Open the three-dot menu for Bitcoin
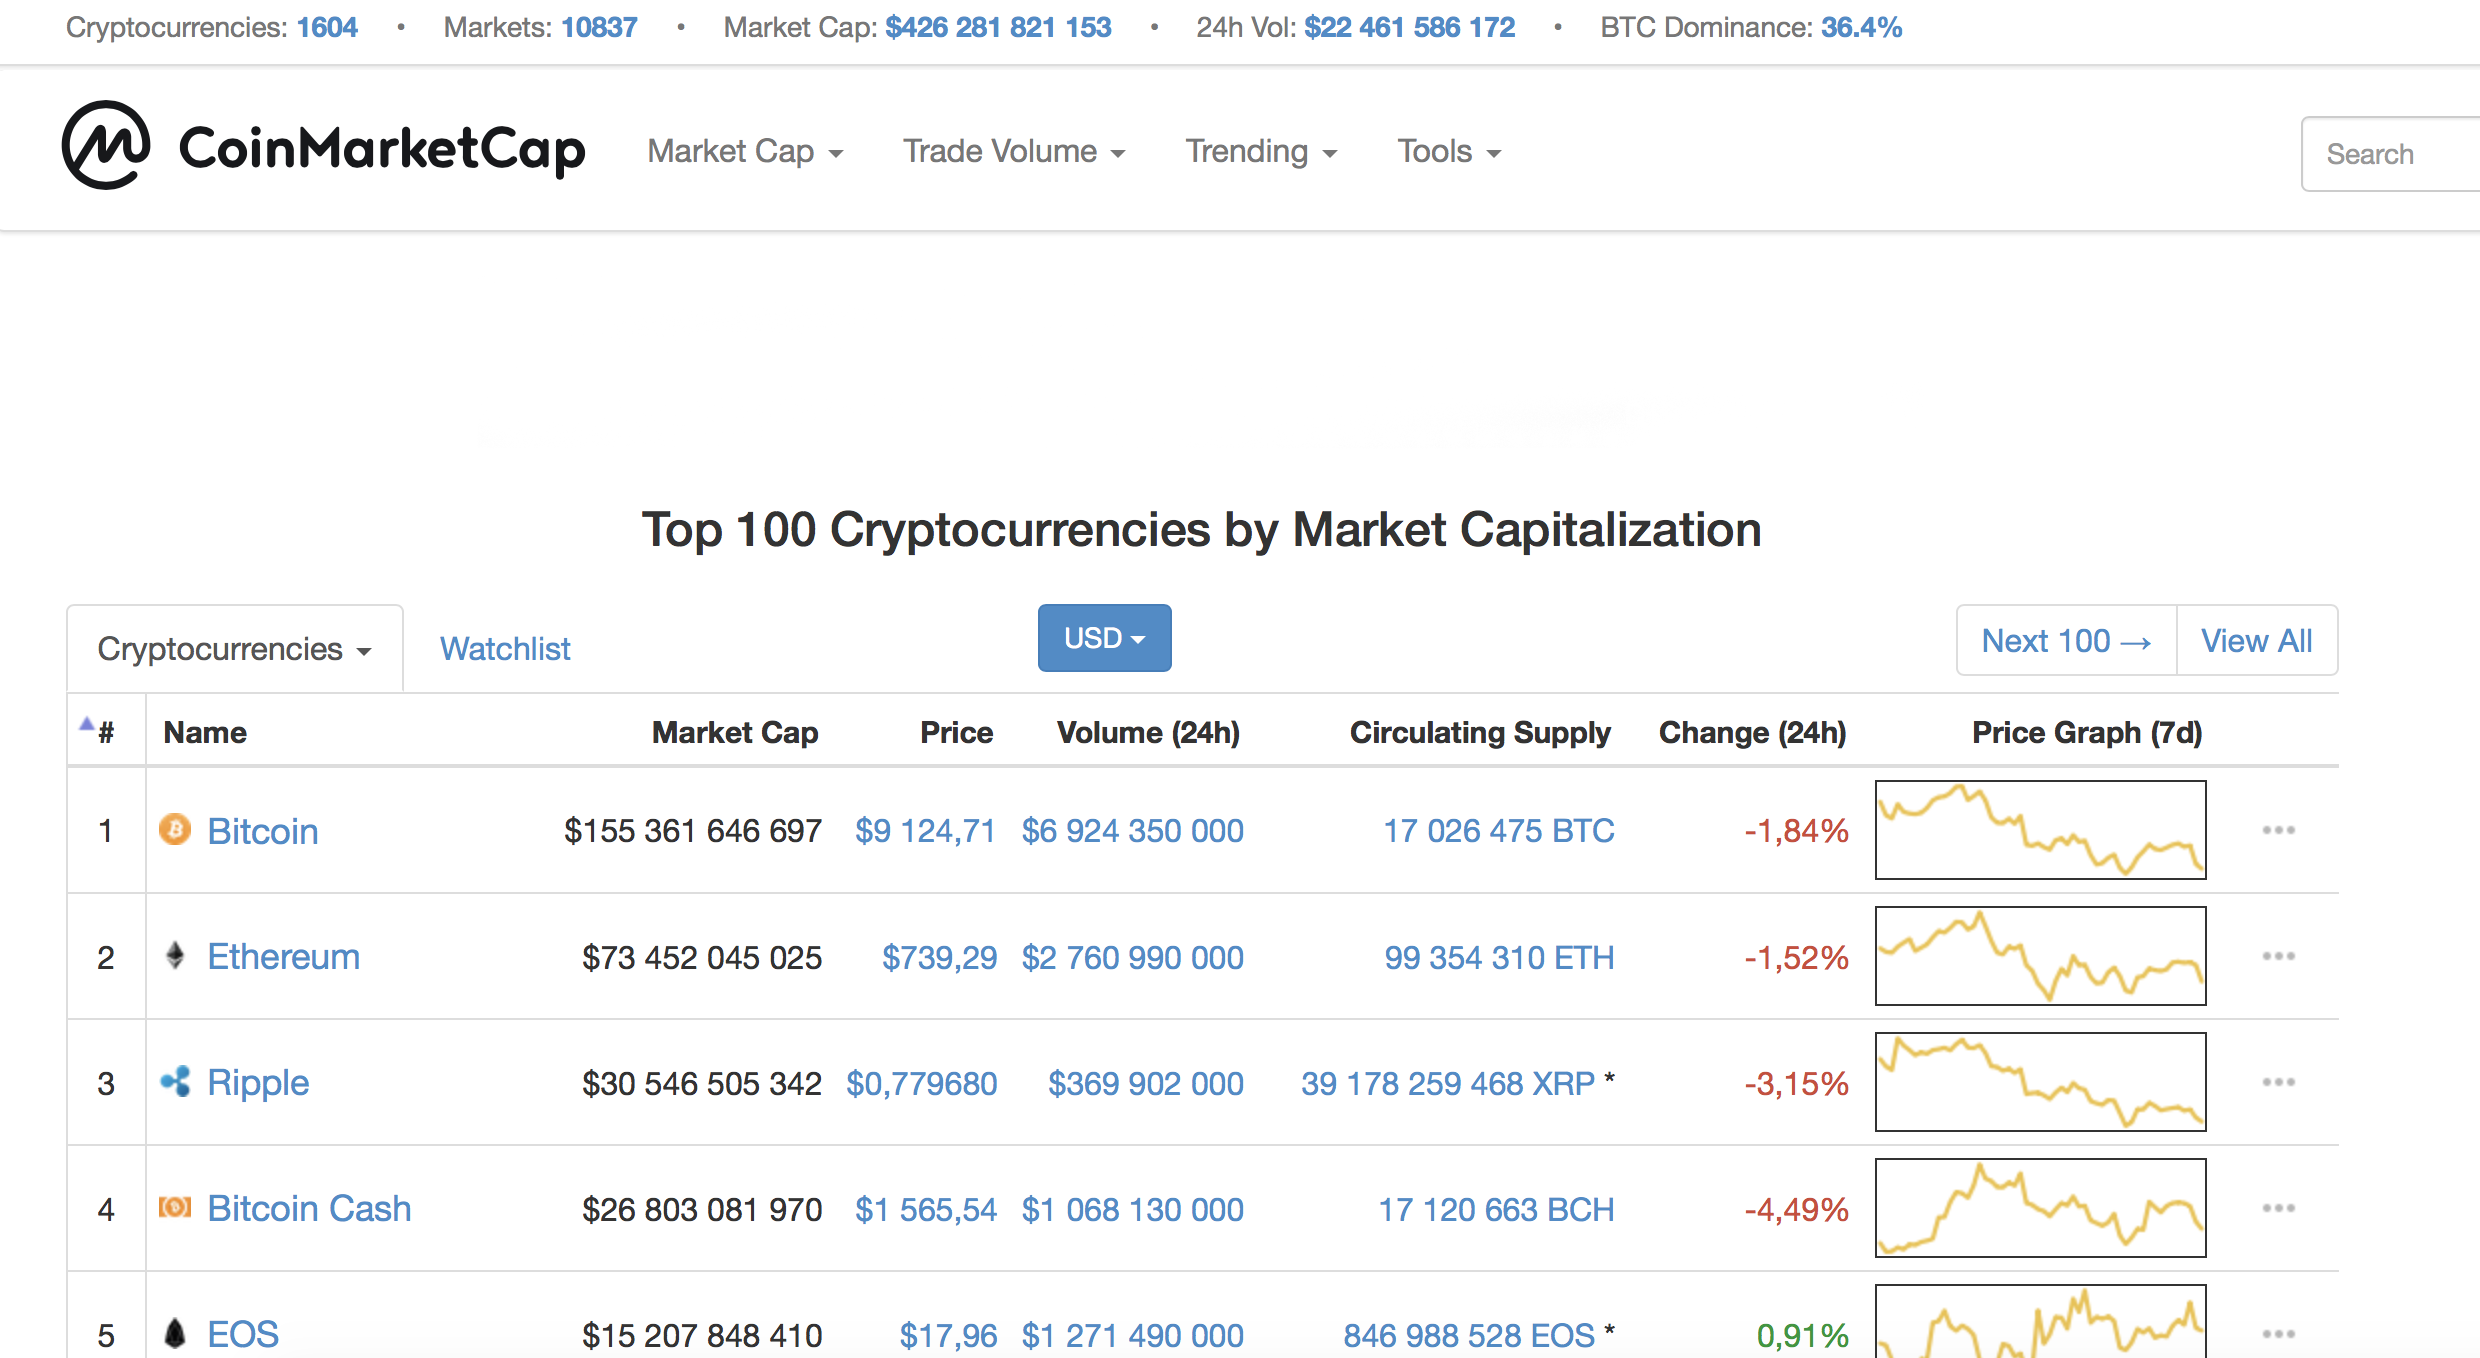Screen dimensions: 2480x1358 (2278, 830)
